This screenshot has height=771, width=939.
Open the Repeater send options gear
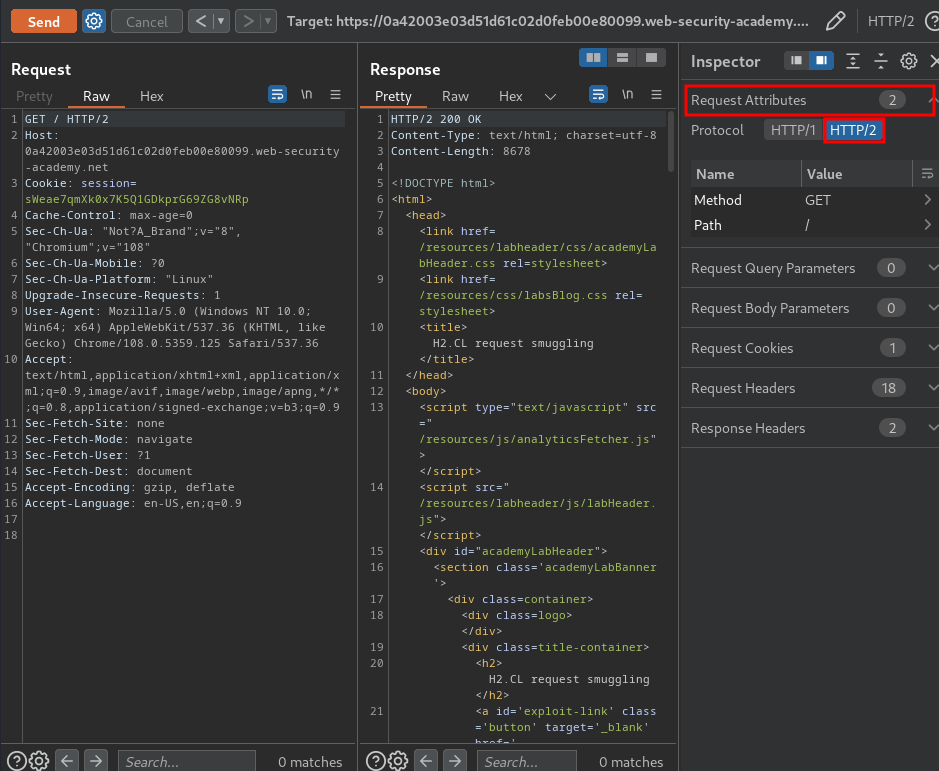[x=94, y=22]
